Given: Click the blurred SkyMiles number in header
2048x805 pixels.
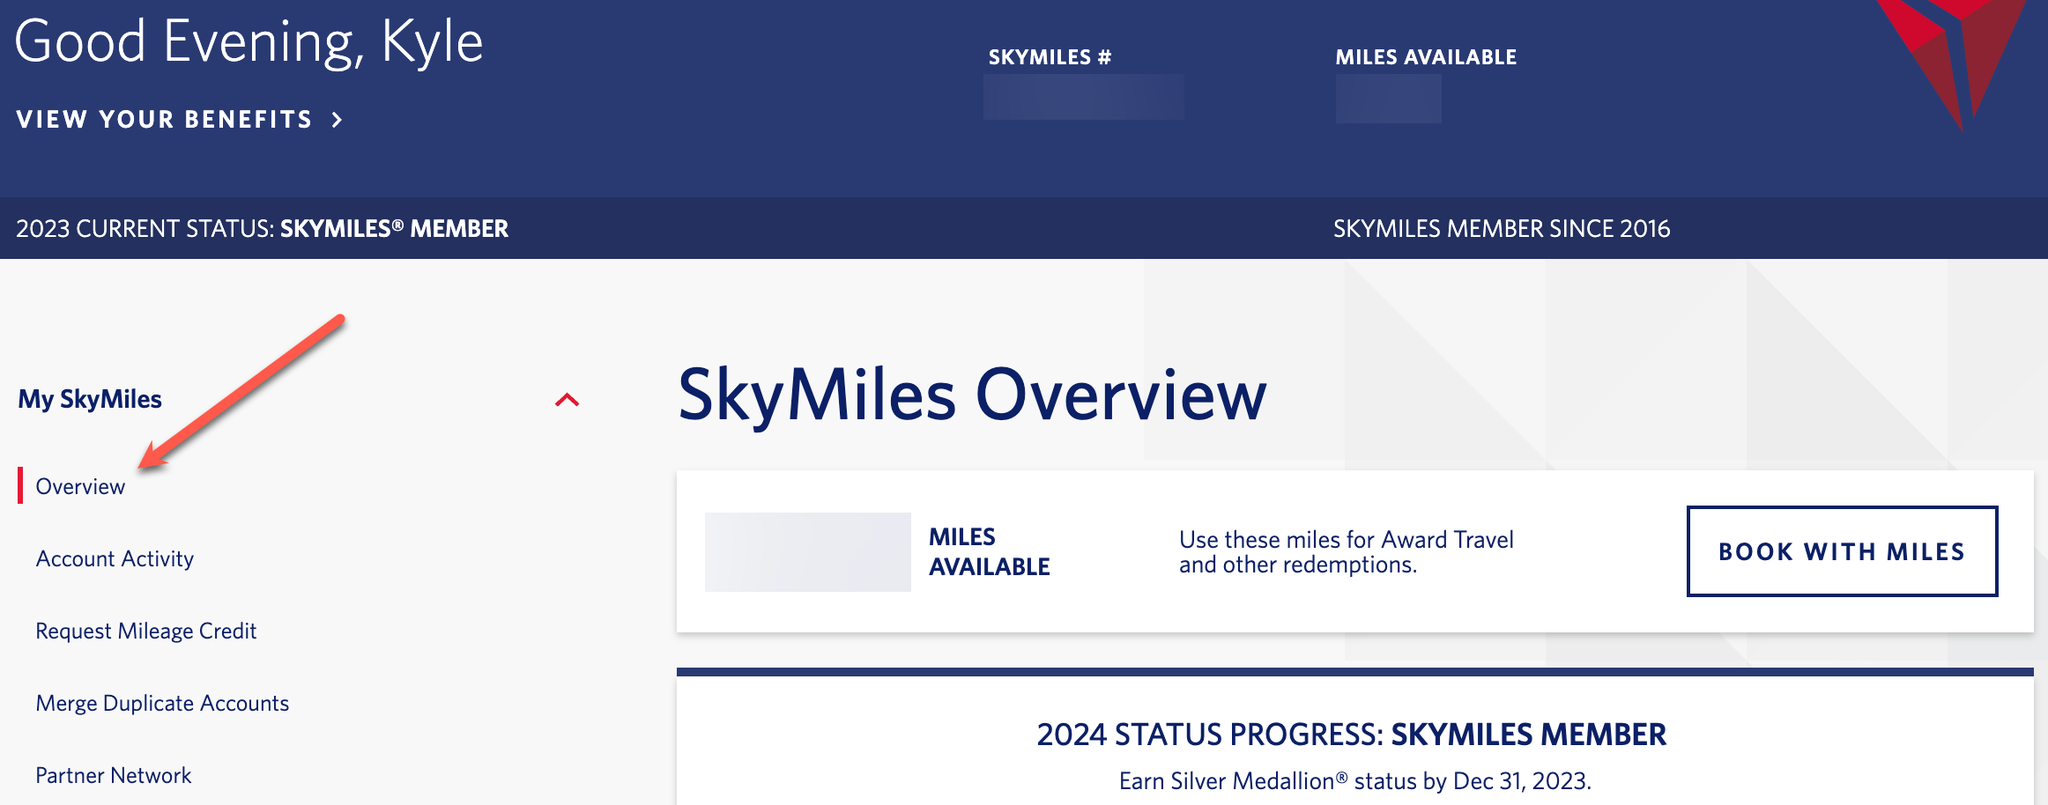Looking at the screenshot, I should [1083, 97].
